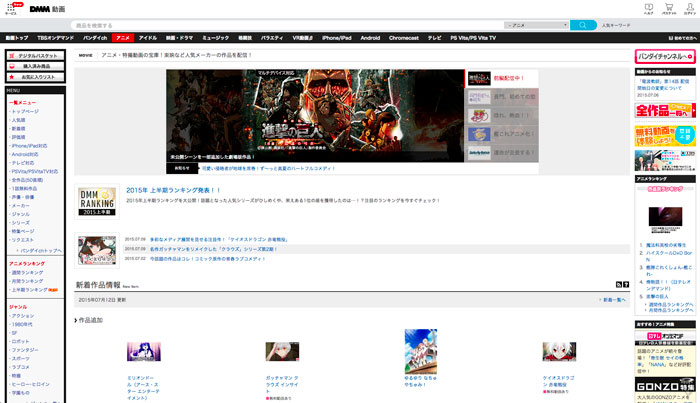Viewport: 700px width, 403px height.
Task: Click the login user icon
Action: (x=690, y=8)
